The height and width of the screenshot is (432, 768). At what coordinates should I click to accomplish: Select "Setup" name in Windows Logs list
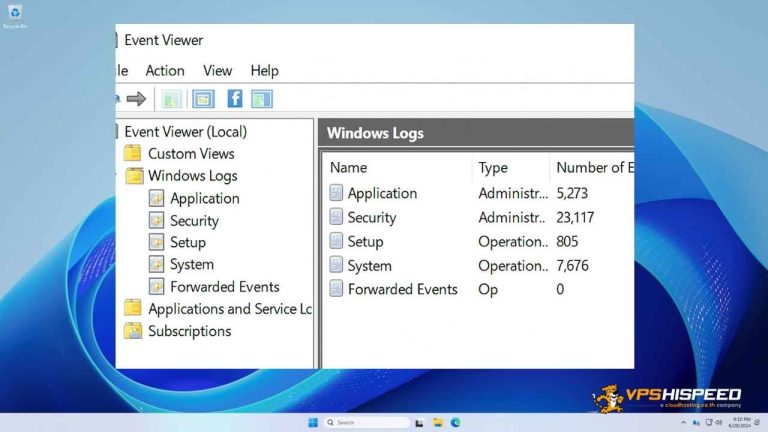click(365, 241)
